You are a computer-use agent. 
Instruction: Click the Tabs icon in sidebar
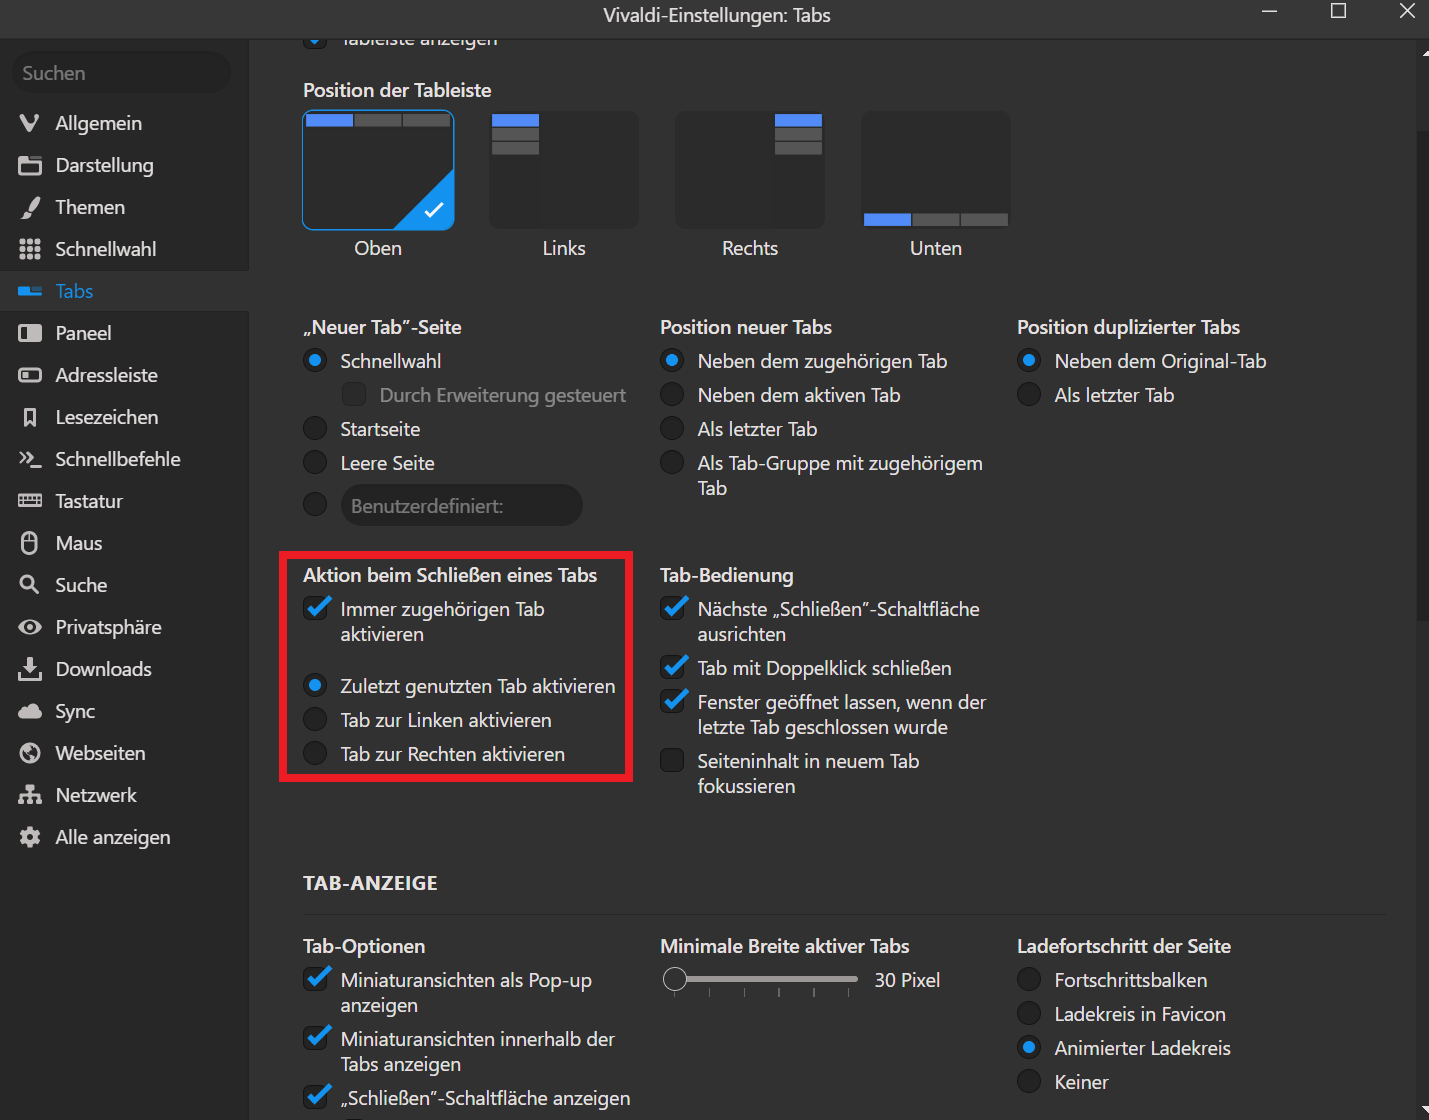pyautogui.click(x=30, y=291)
